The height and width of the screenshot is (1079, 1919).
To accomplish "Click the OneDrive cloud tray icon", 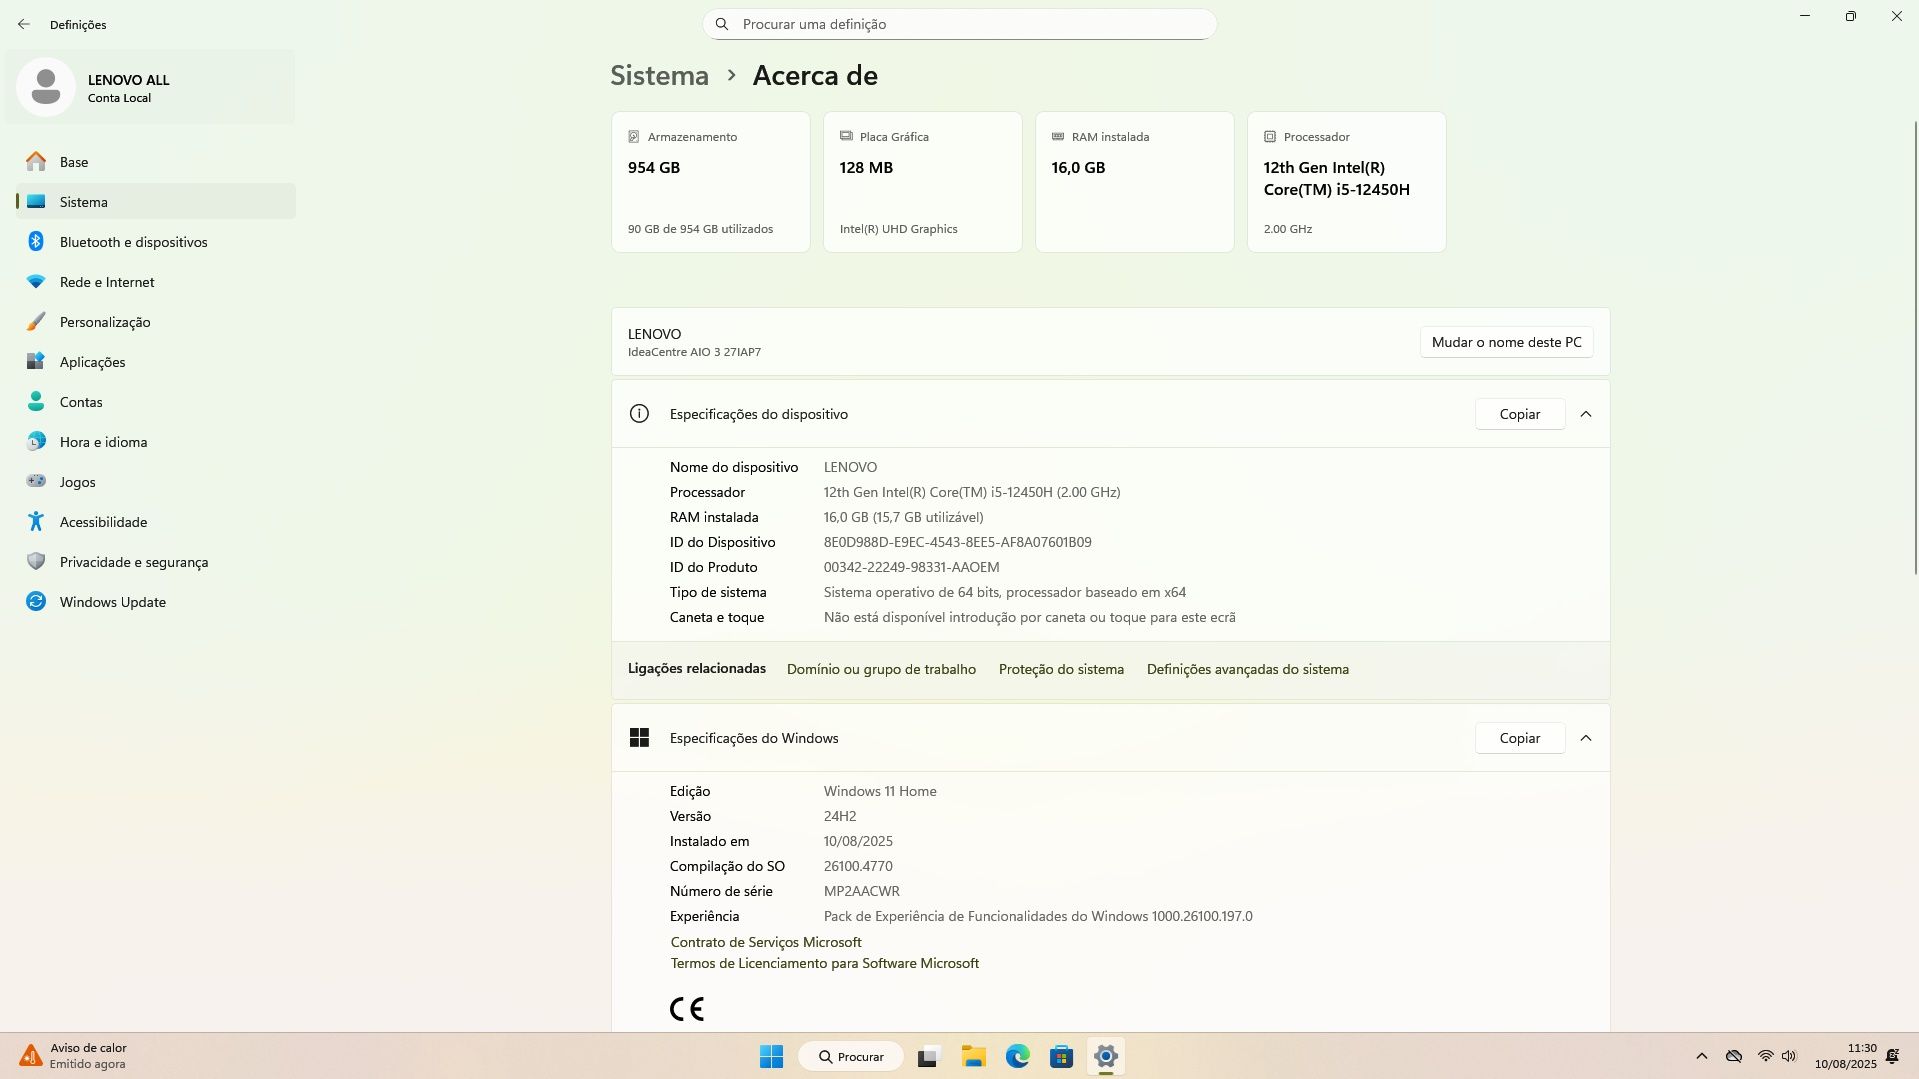I will pyautogui.click(x=1734, y=1056).
